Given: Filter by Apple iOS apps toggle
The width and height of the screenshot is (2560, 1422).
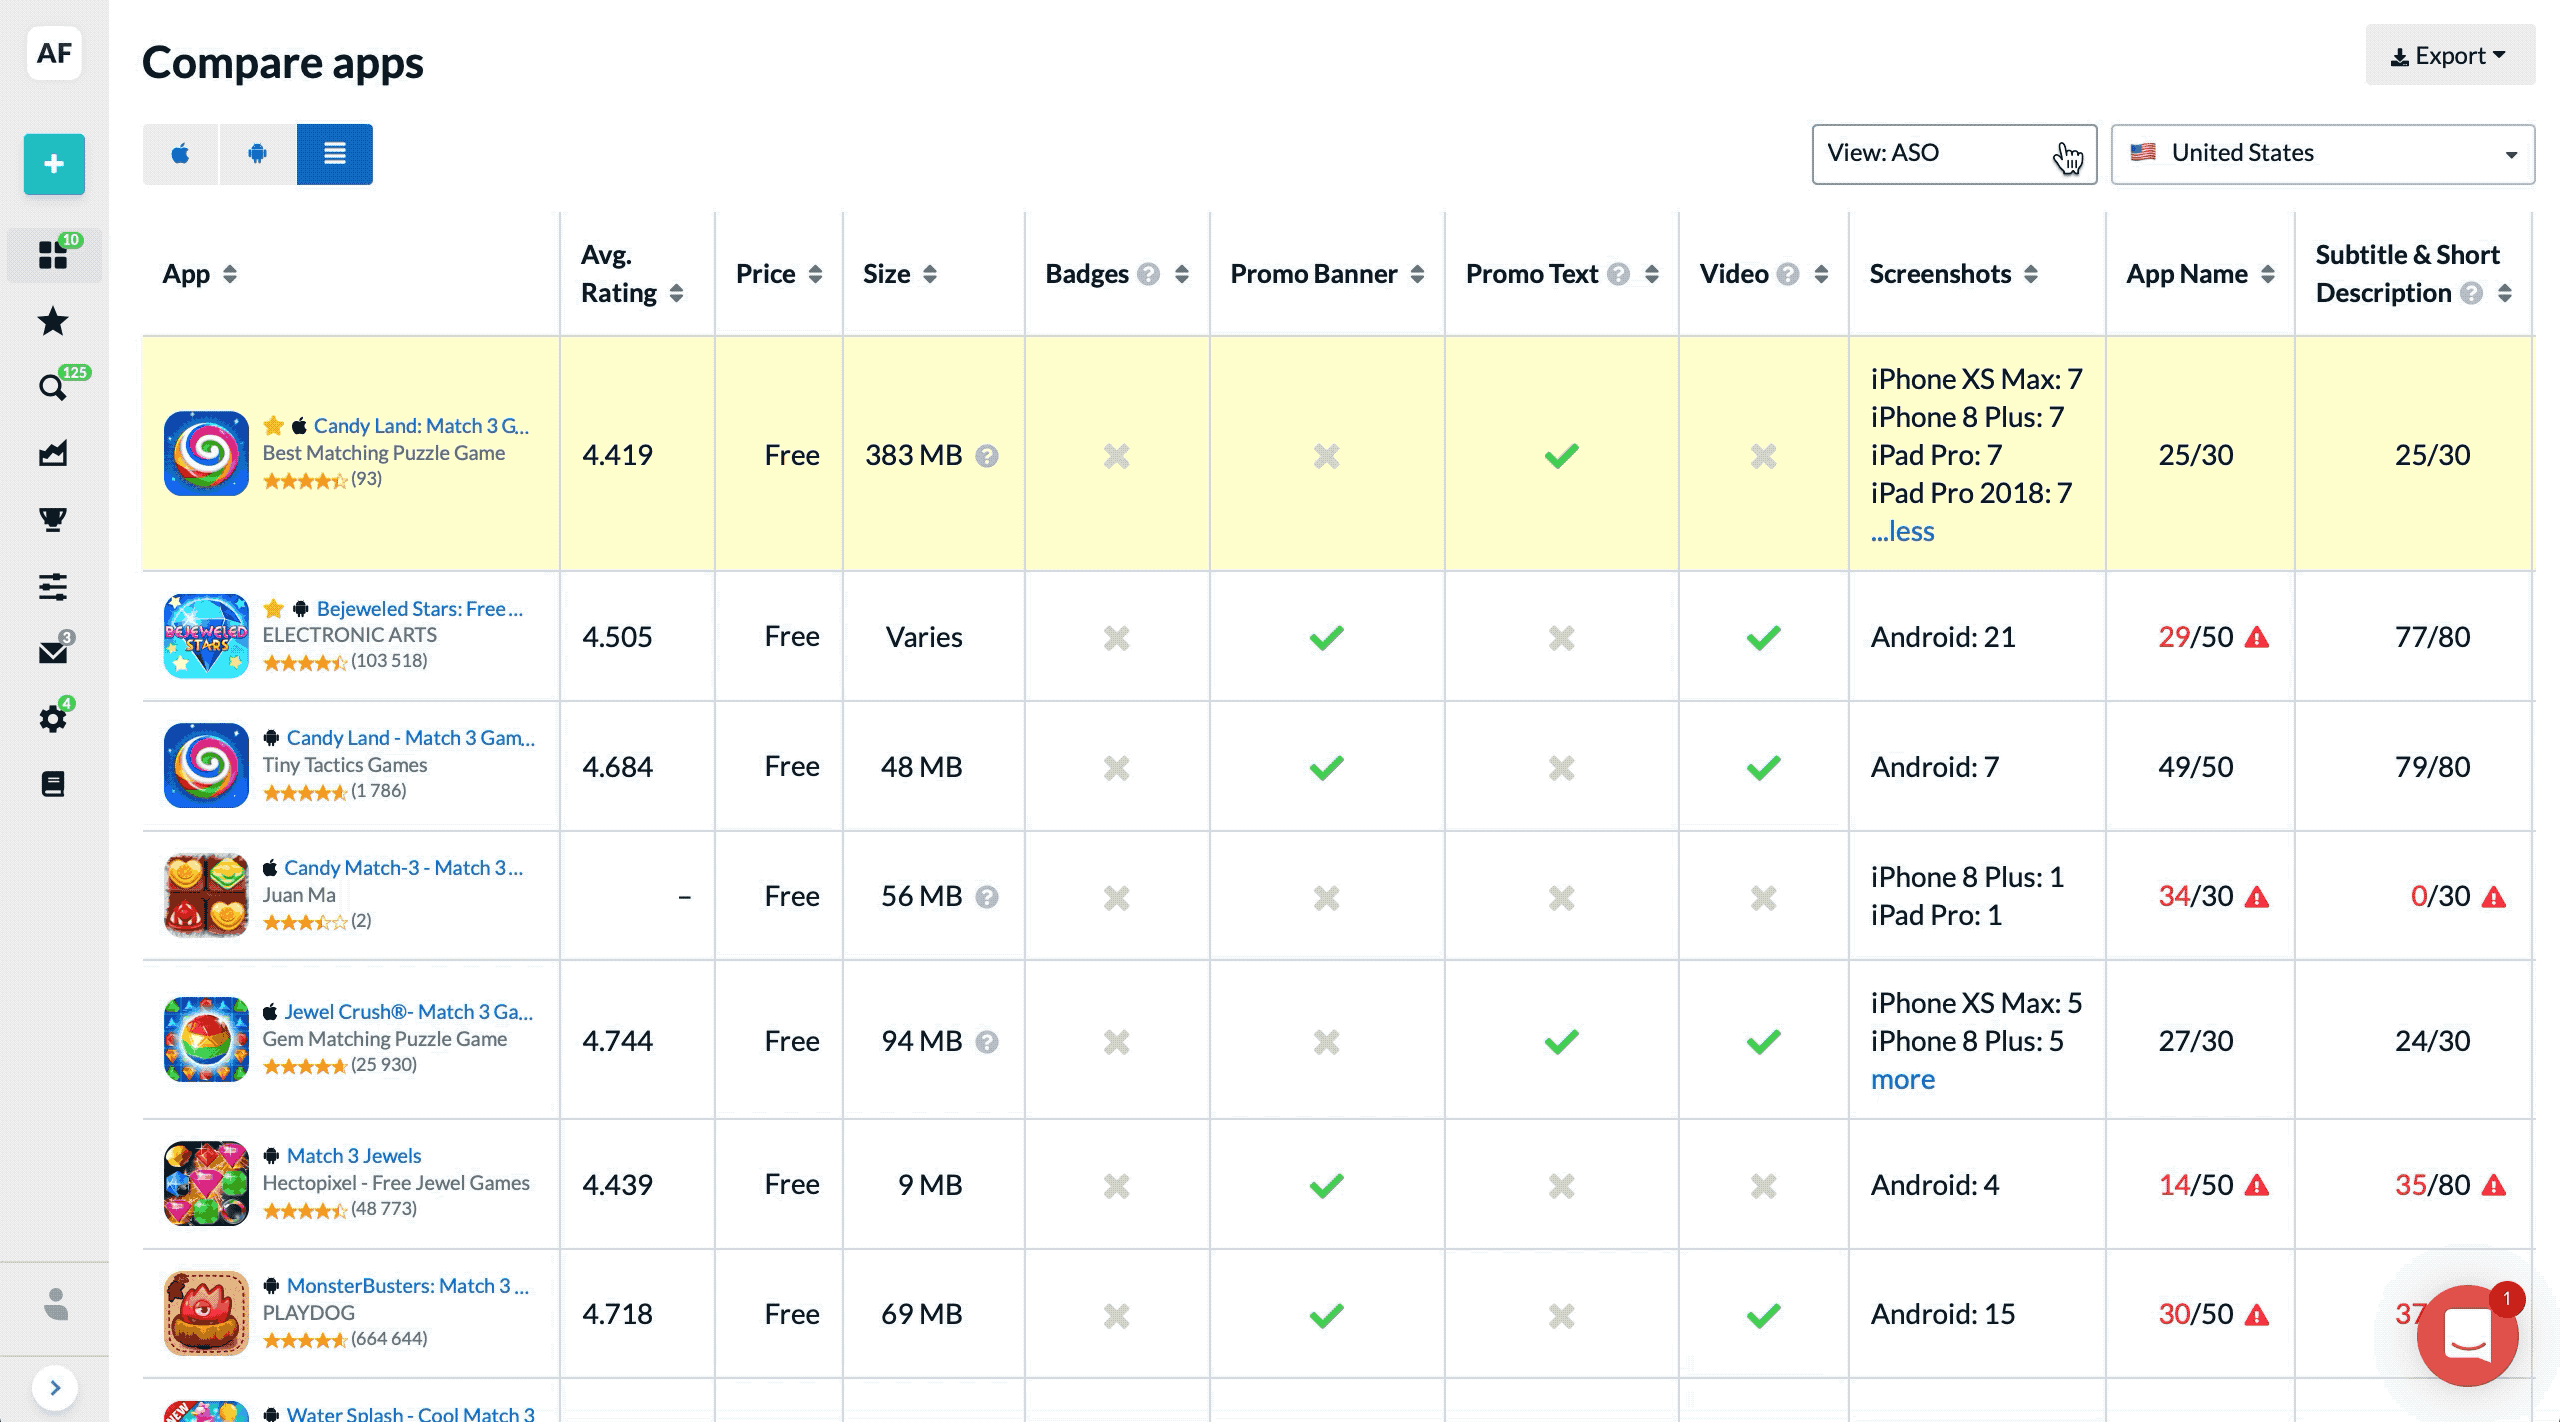Looking at the screenshot, I should click(181, 154).
